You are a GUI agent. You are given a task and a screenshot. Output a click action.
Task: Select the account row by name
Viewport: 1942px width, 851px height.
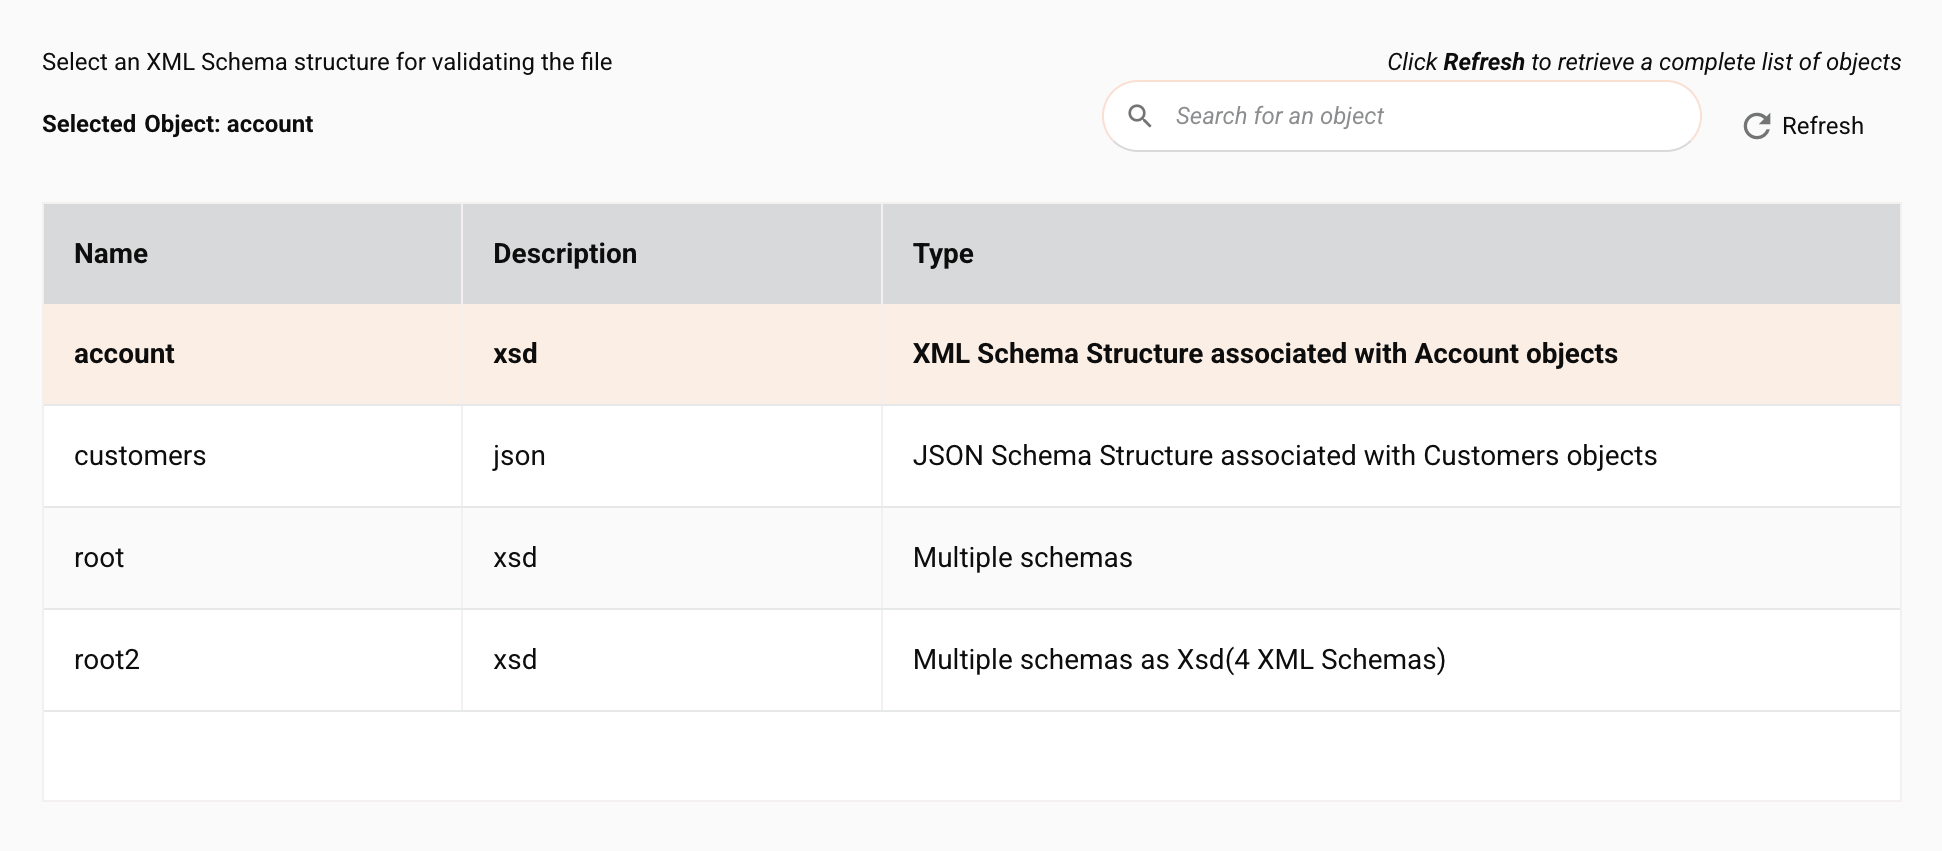click(x=124, y=354)
